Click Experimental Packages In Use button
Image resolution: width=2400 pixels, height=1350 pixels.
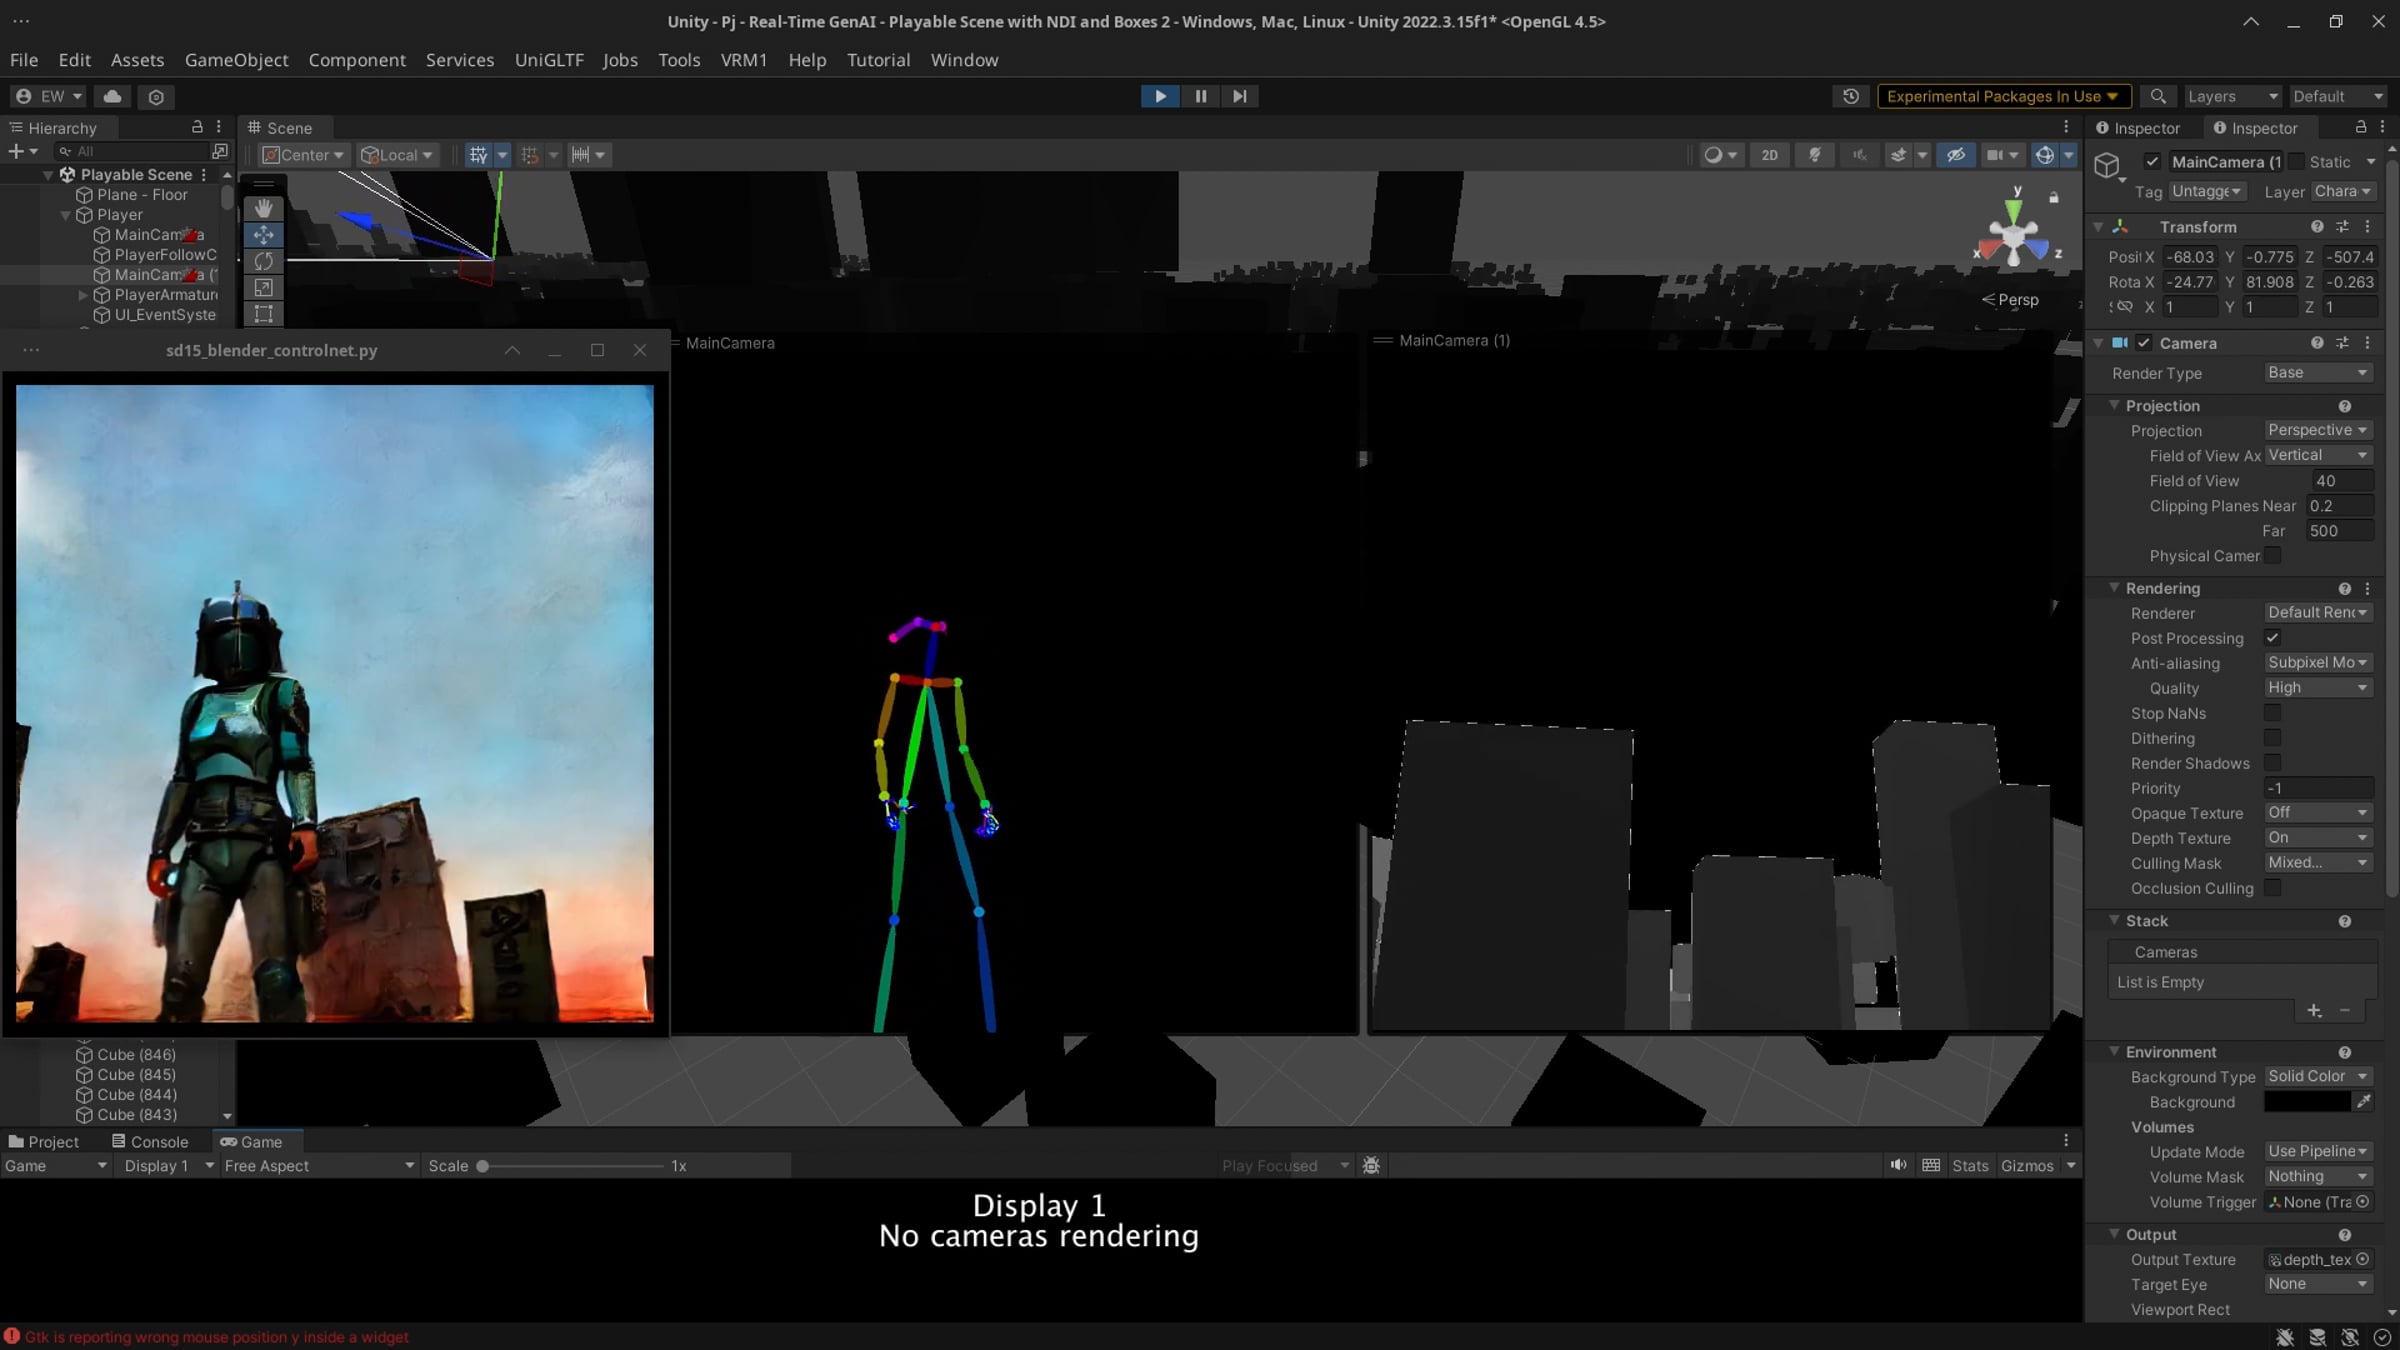2003,96
